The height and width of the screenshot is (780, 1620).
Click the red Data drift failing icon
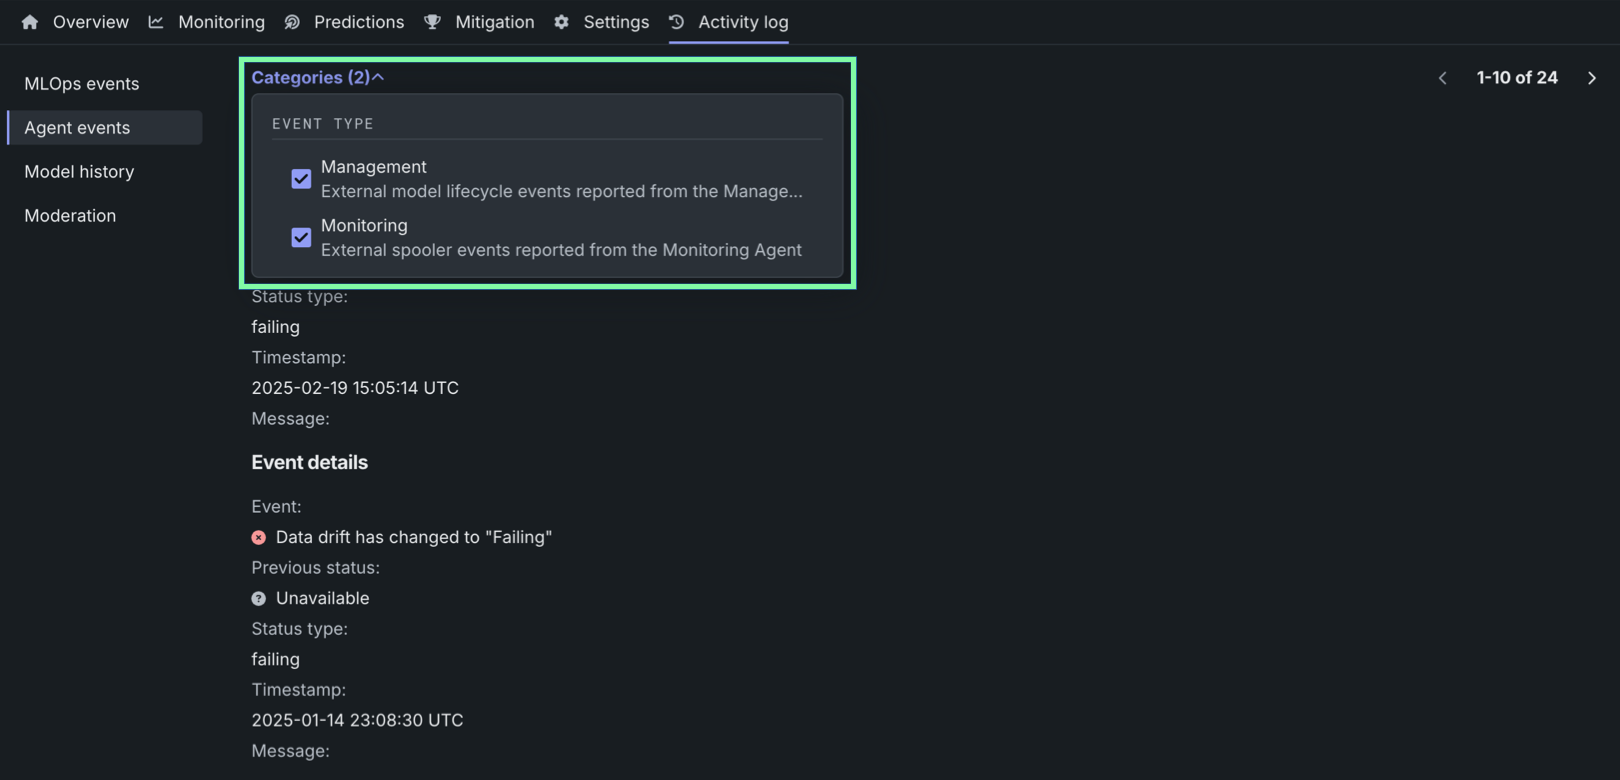pyautogui.click(x=259, y=538)
